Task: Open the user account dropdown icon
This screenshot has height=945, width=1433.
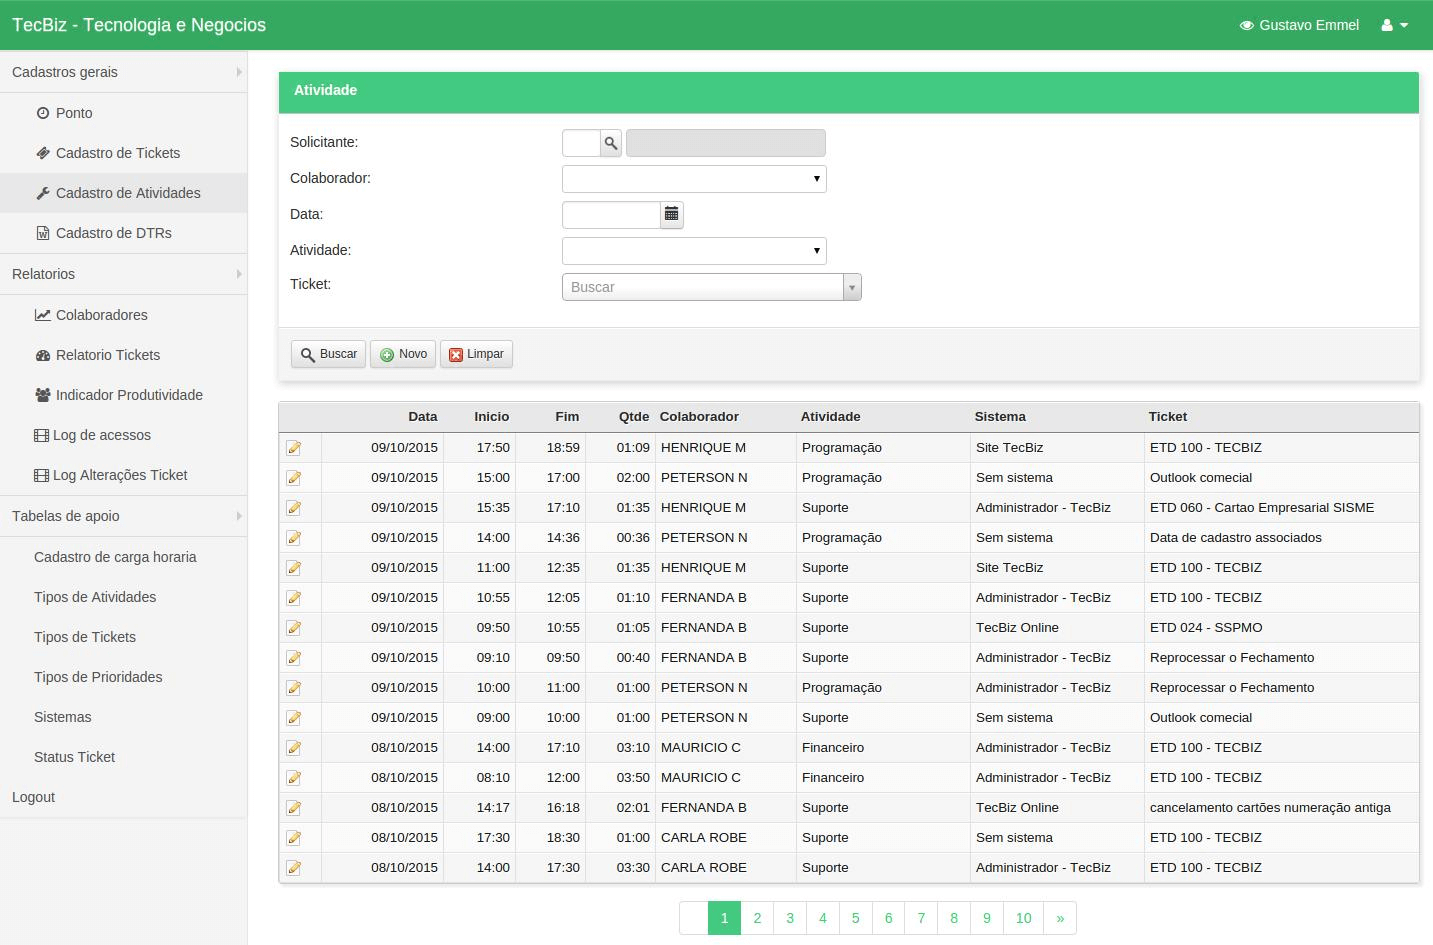Action: (1394, 25)
